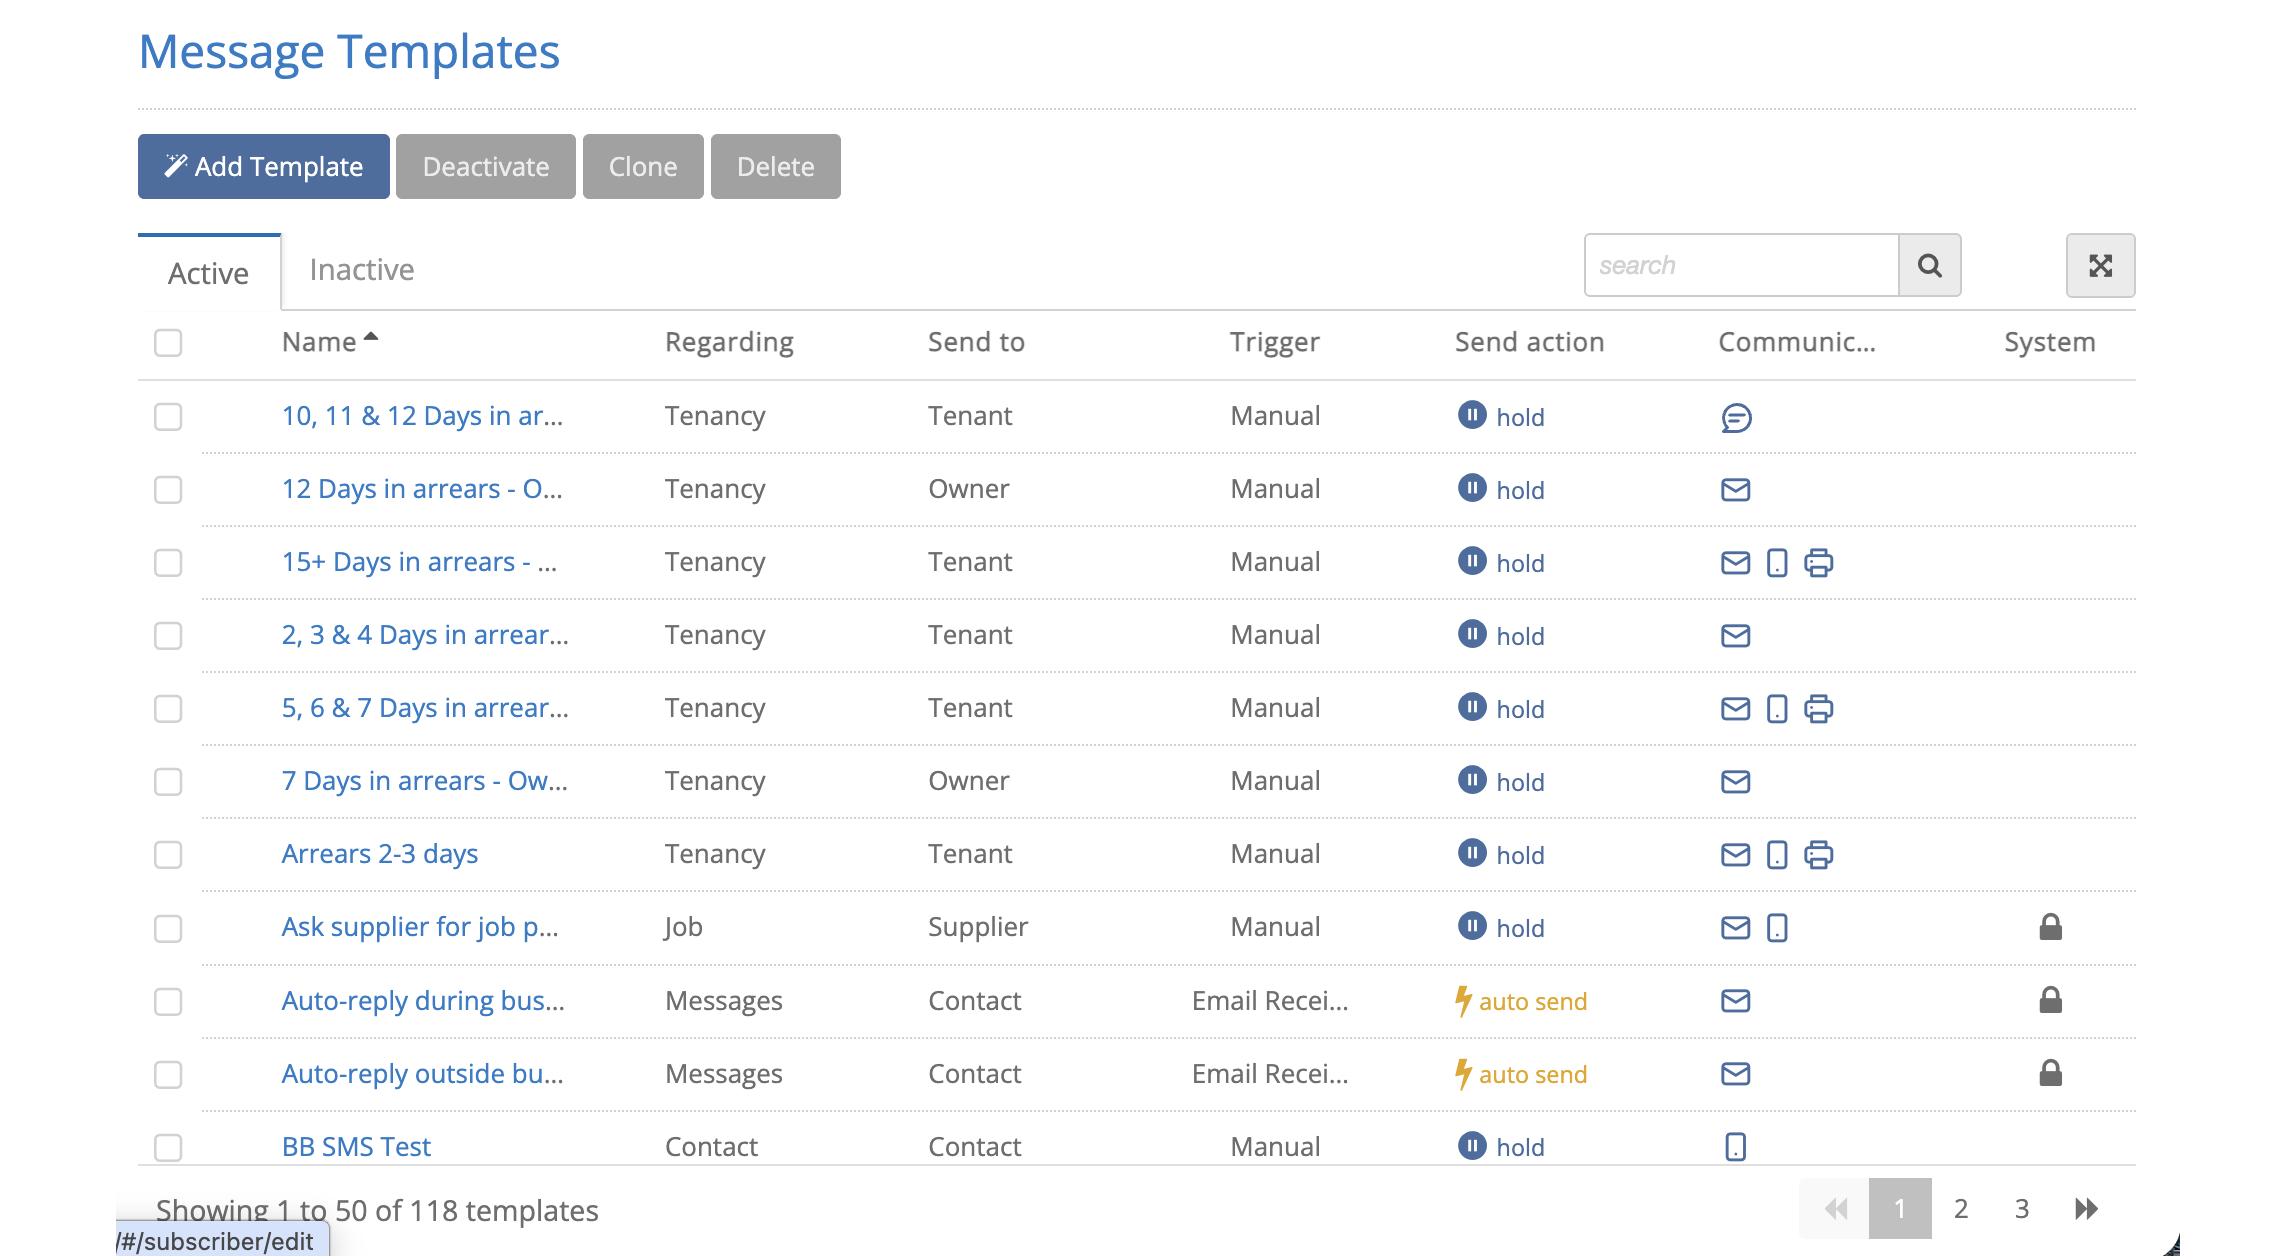Select checkbox for 15+ Days in arrears
The width and height of the screenshot is (2296, 1256).
[168, 562]
